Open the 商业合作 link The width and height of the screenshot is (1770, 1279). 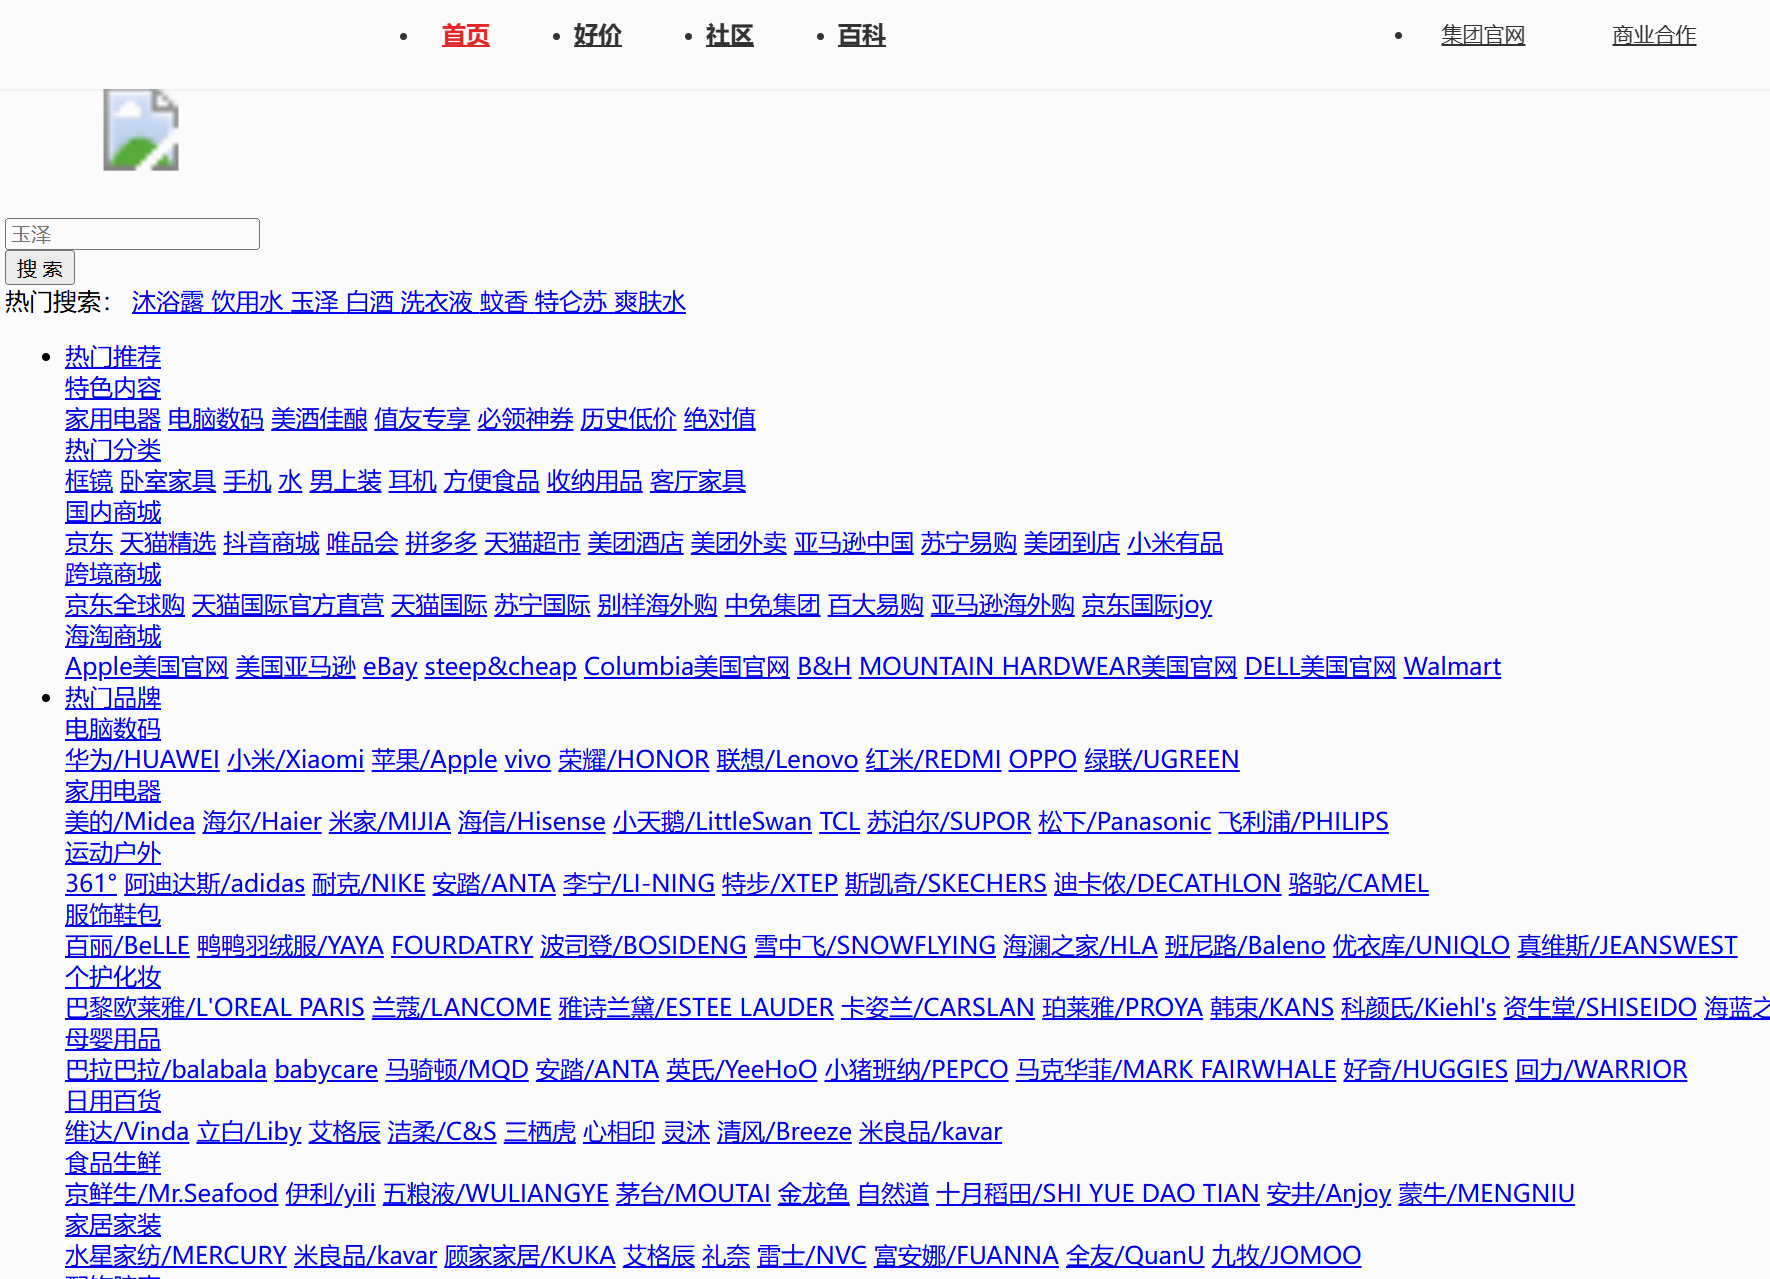coord(1654,36)
